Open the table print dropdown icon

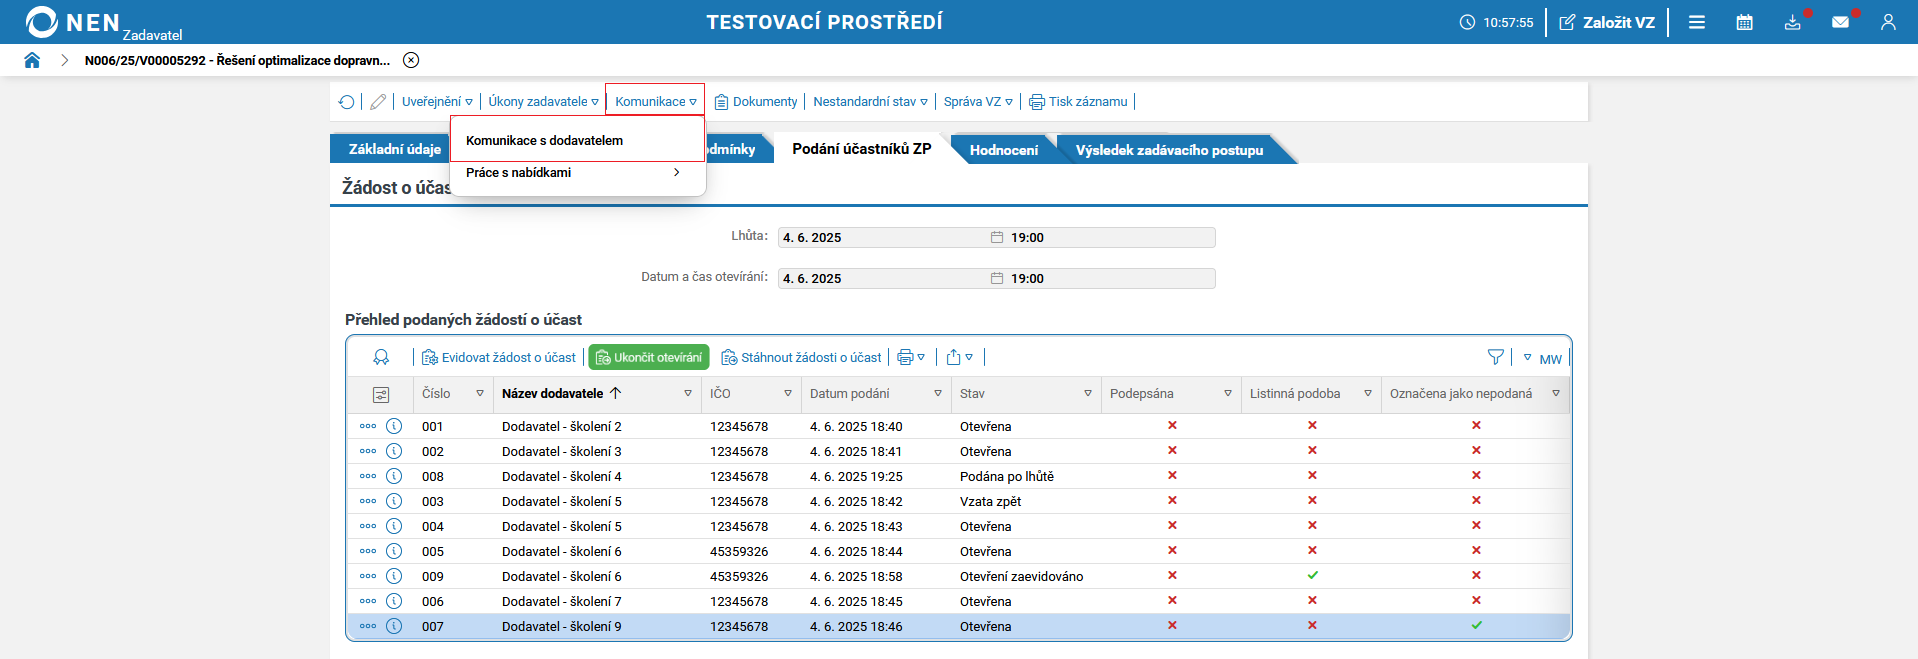tap(911, 357)
